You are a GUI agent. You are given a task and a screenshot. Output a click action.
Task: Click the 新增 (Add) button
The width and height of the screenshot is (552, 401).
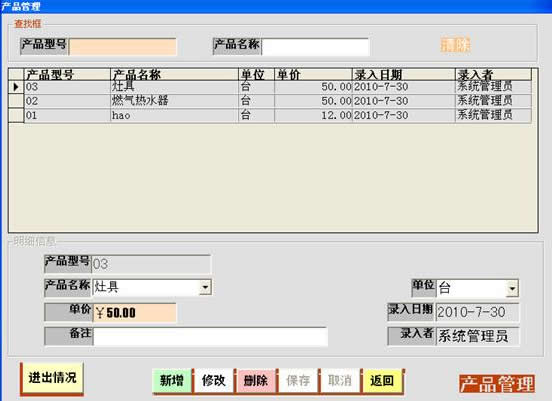(172, 381)
